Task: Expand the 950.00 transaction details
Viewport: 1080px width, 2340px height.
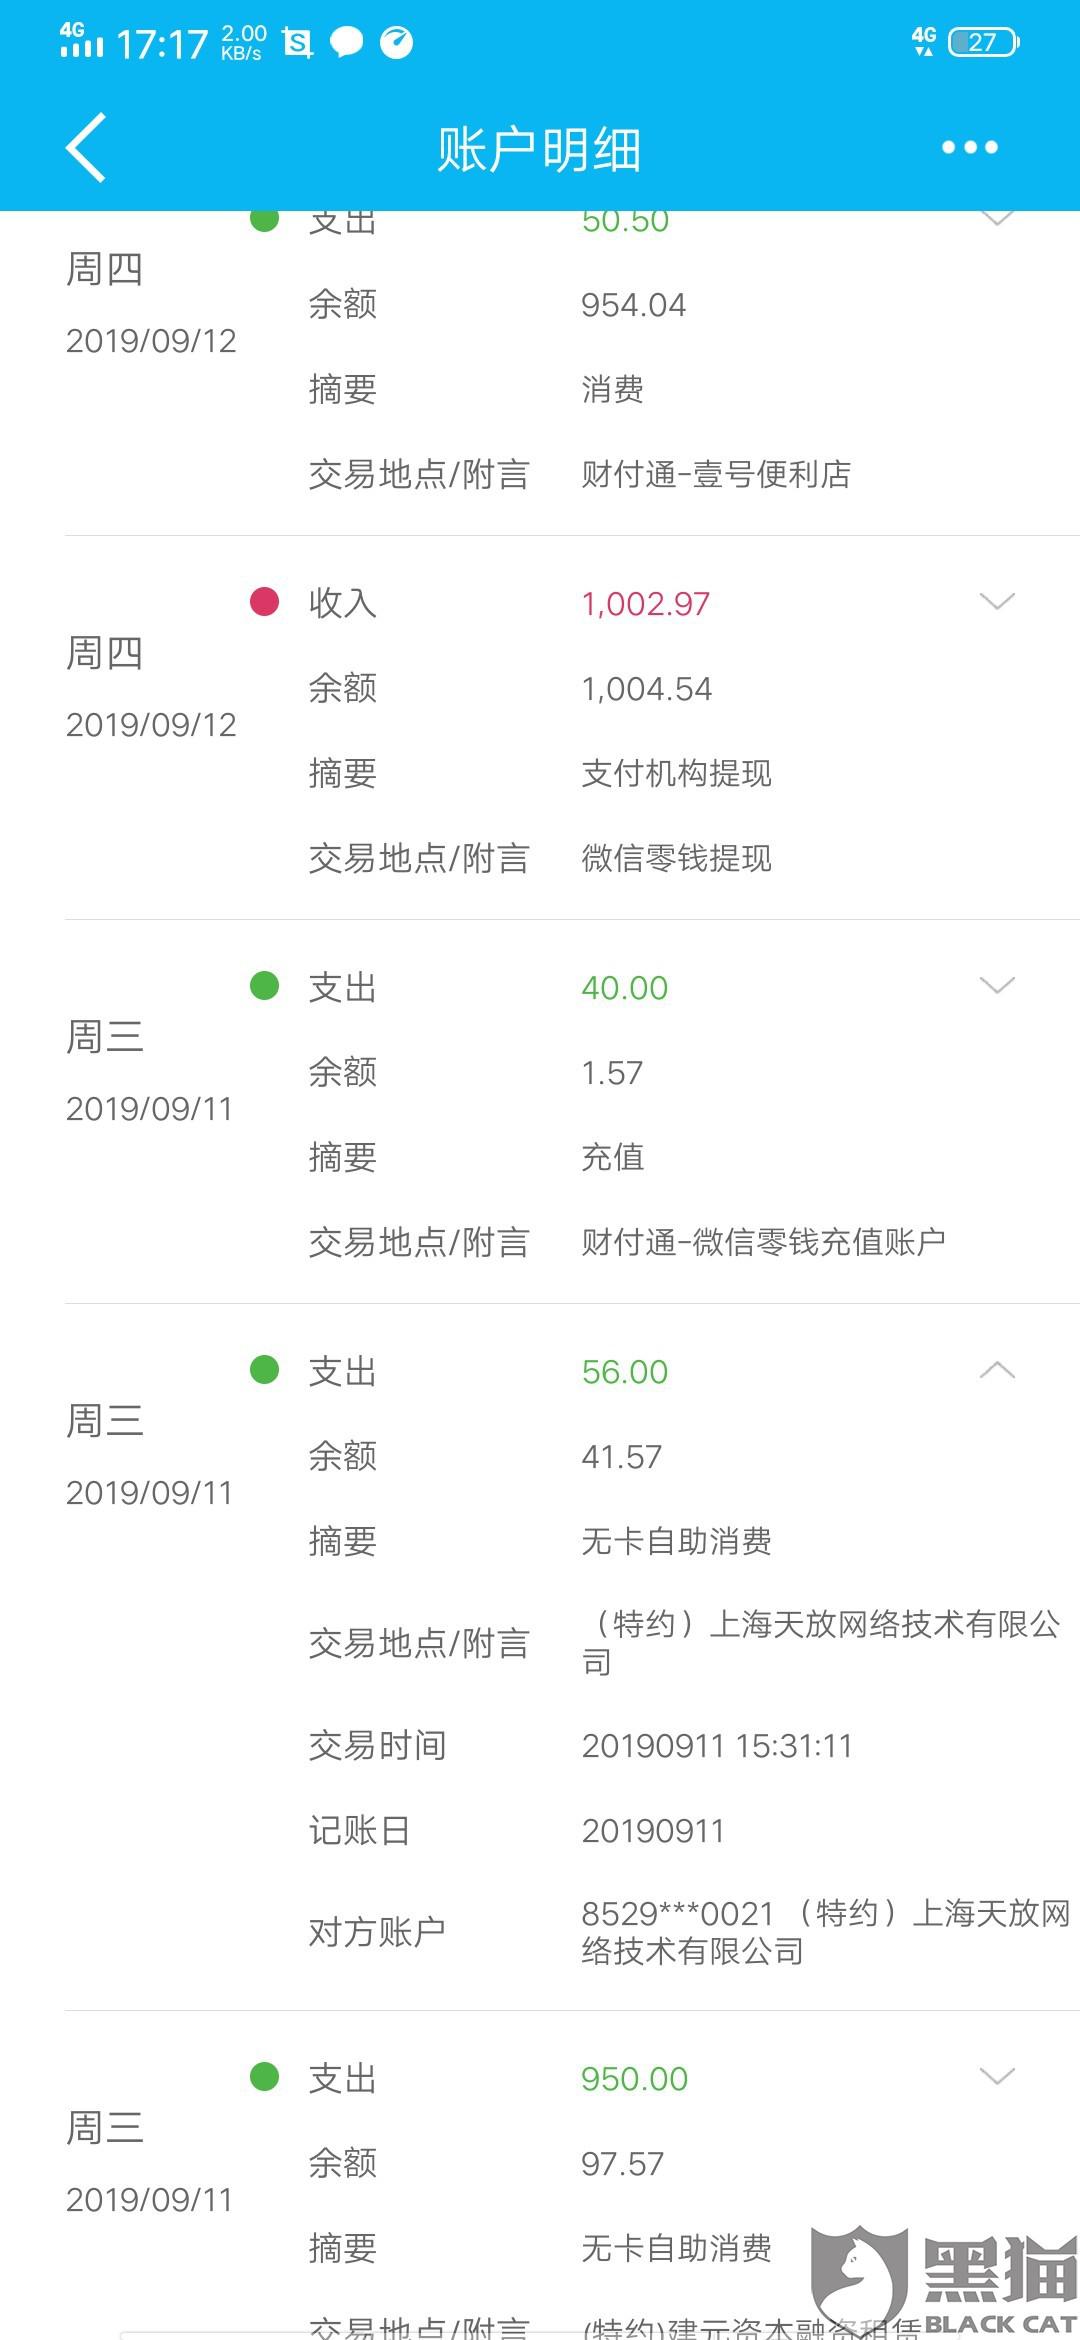Action: 997,2076
